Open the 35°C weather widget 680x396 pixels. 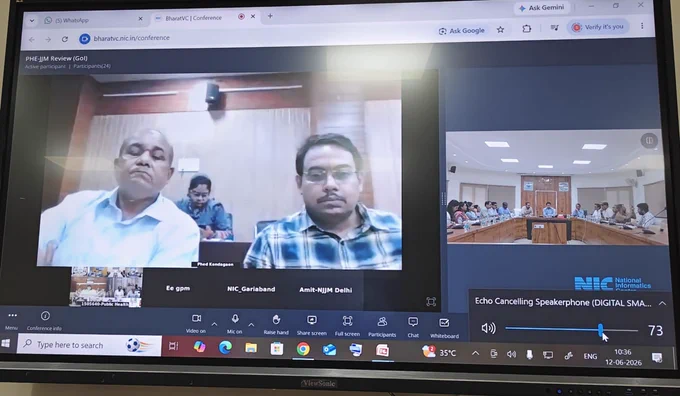439,352
